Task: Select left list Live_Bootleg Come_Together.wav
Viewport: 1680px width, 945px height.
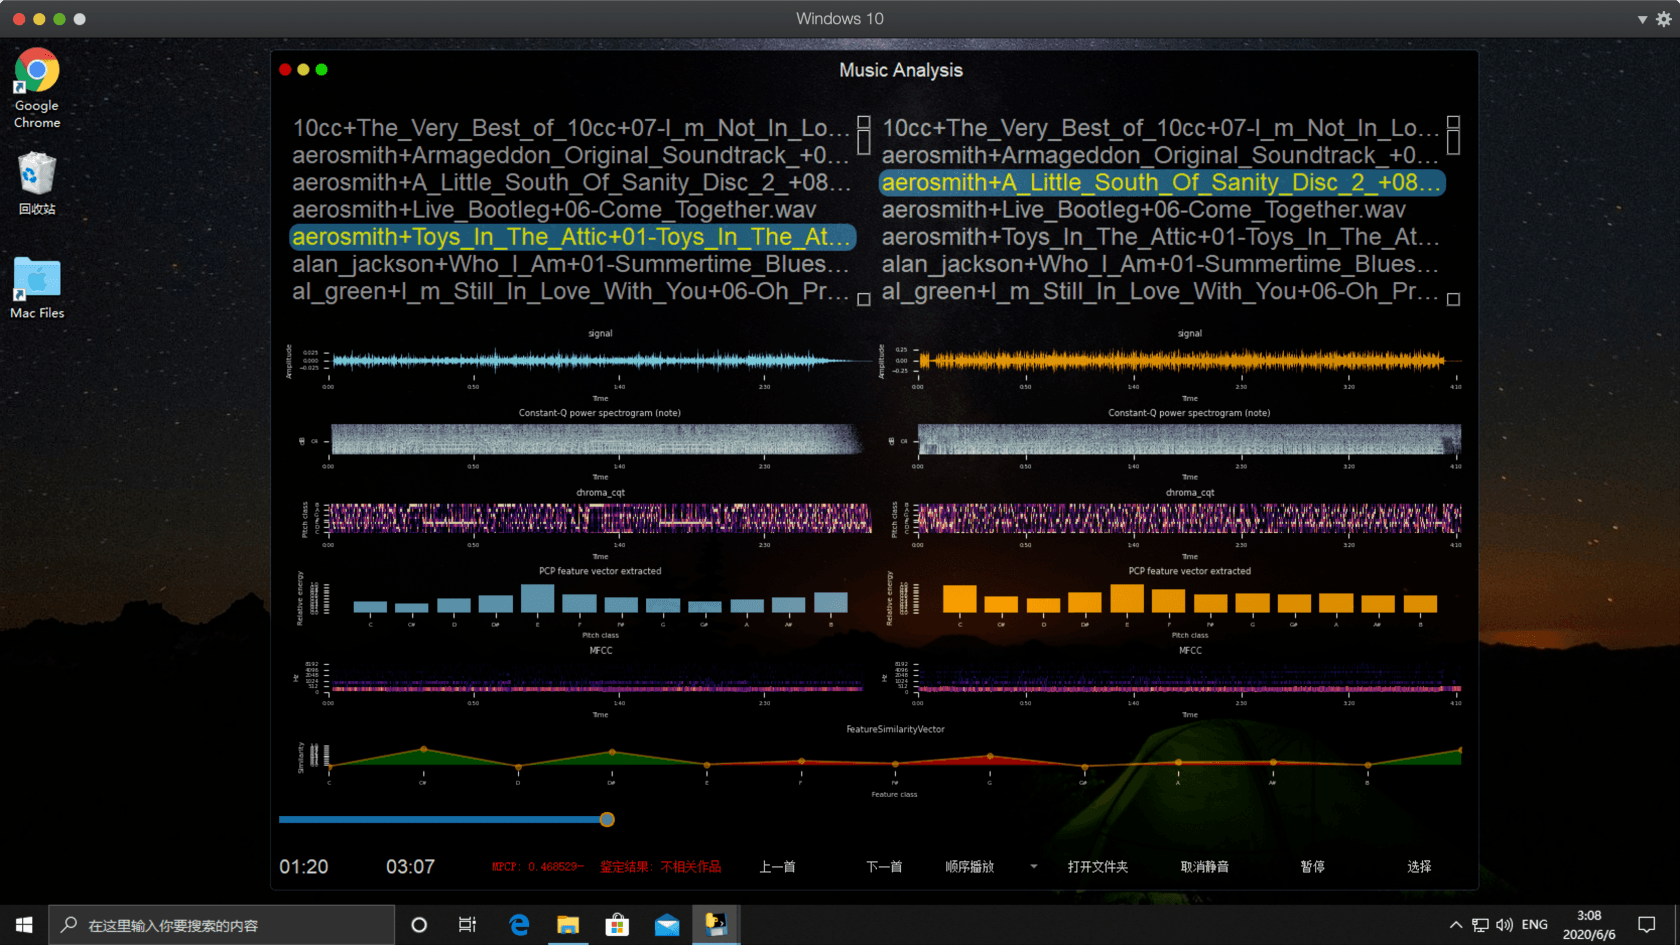Action: pyautogui.click(x=571, y=209)
